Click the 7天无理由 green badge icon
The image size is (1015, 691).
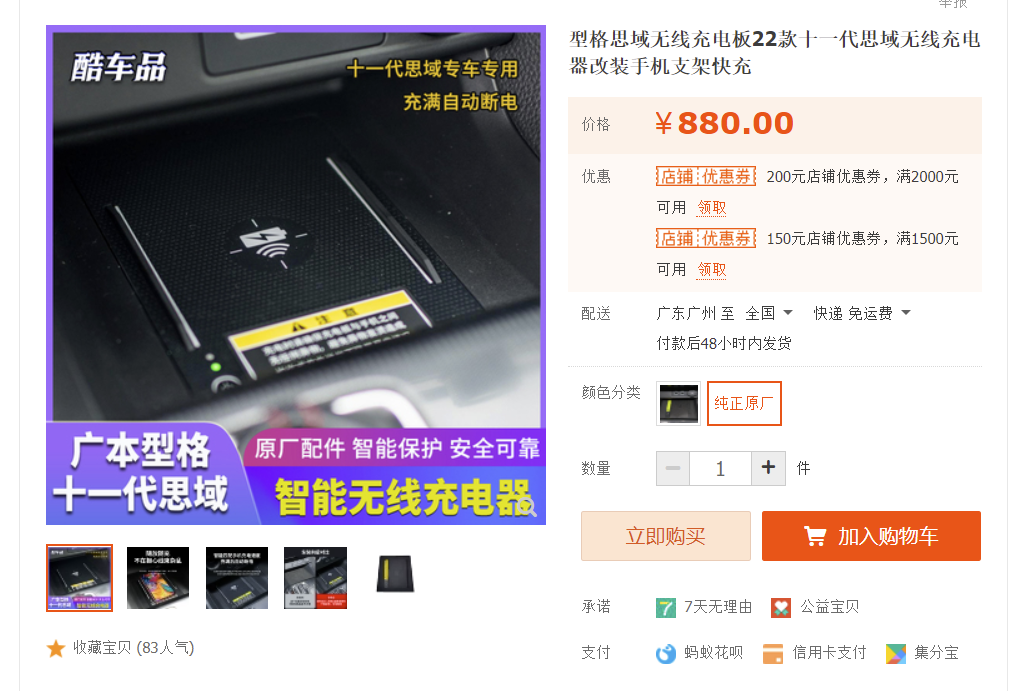click(665, 607)
